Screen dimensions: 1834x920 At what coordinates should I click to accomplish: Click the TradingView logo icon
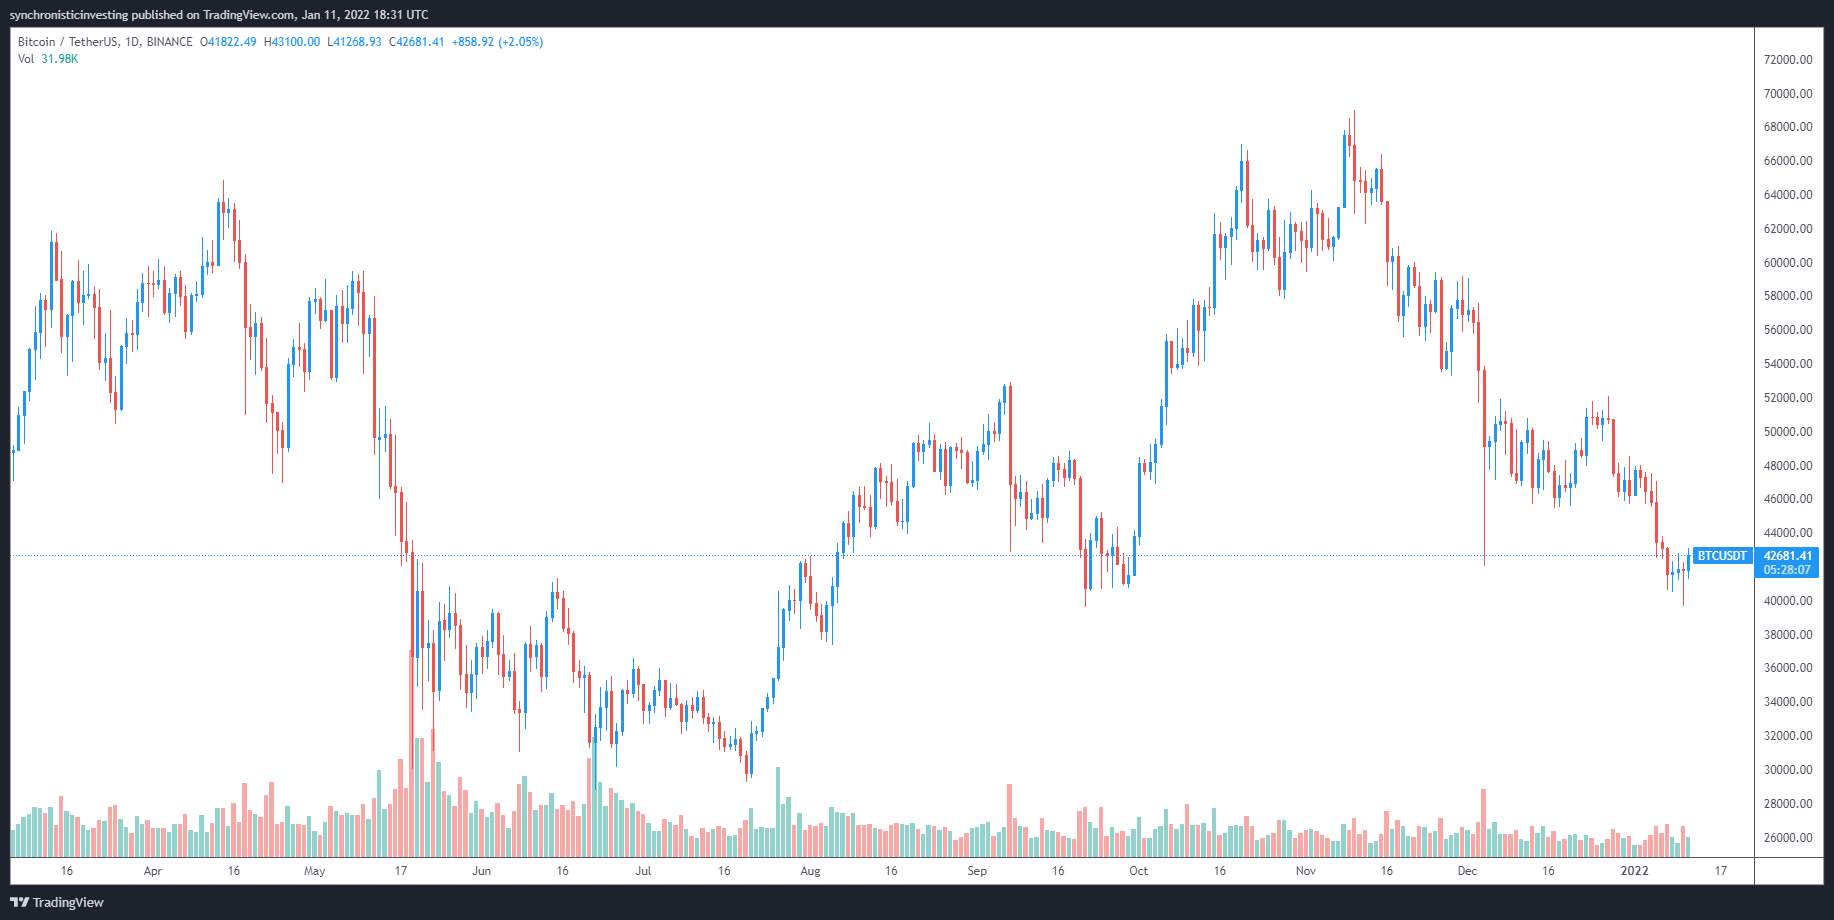19,902
